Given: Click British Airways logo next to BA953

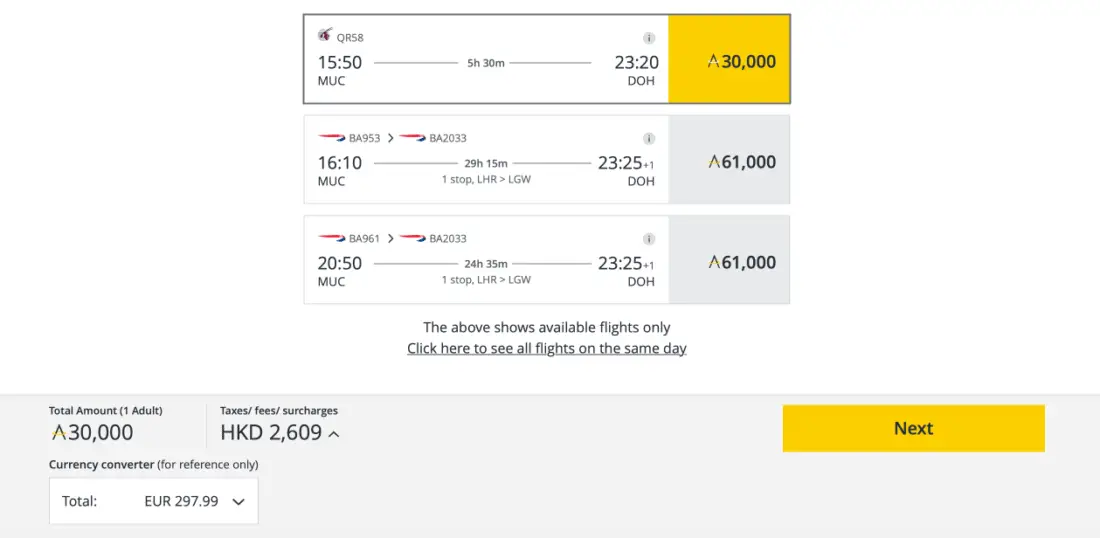Looking at the screenshot, I should pyautogui.click(x=331, y=138).
